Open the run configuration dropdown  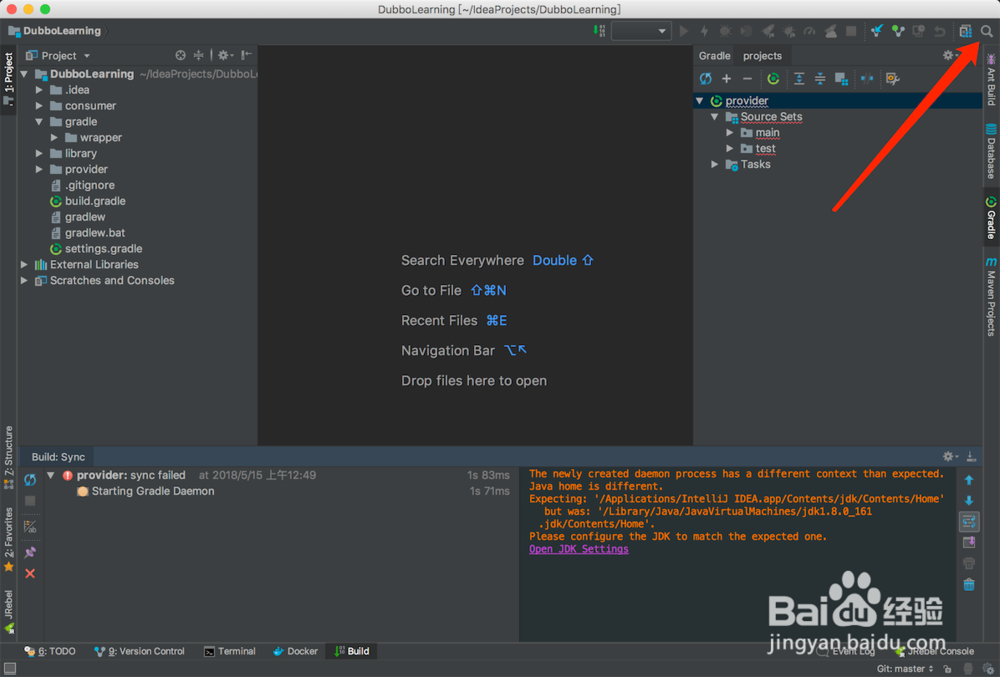pos(641,31)
